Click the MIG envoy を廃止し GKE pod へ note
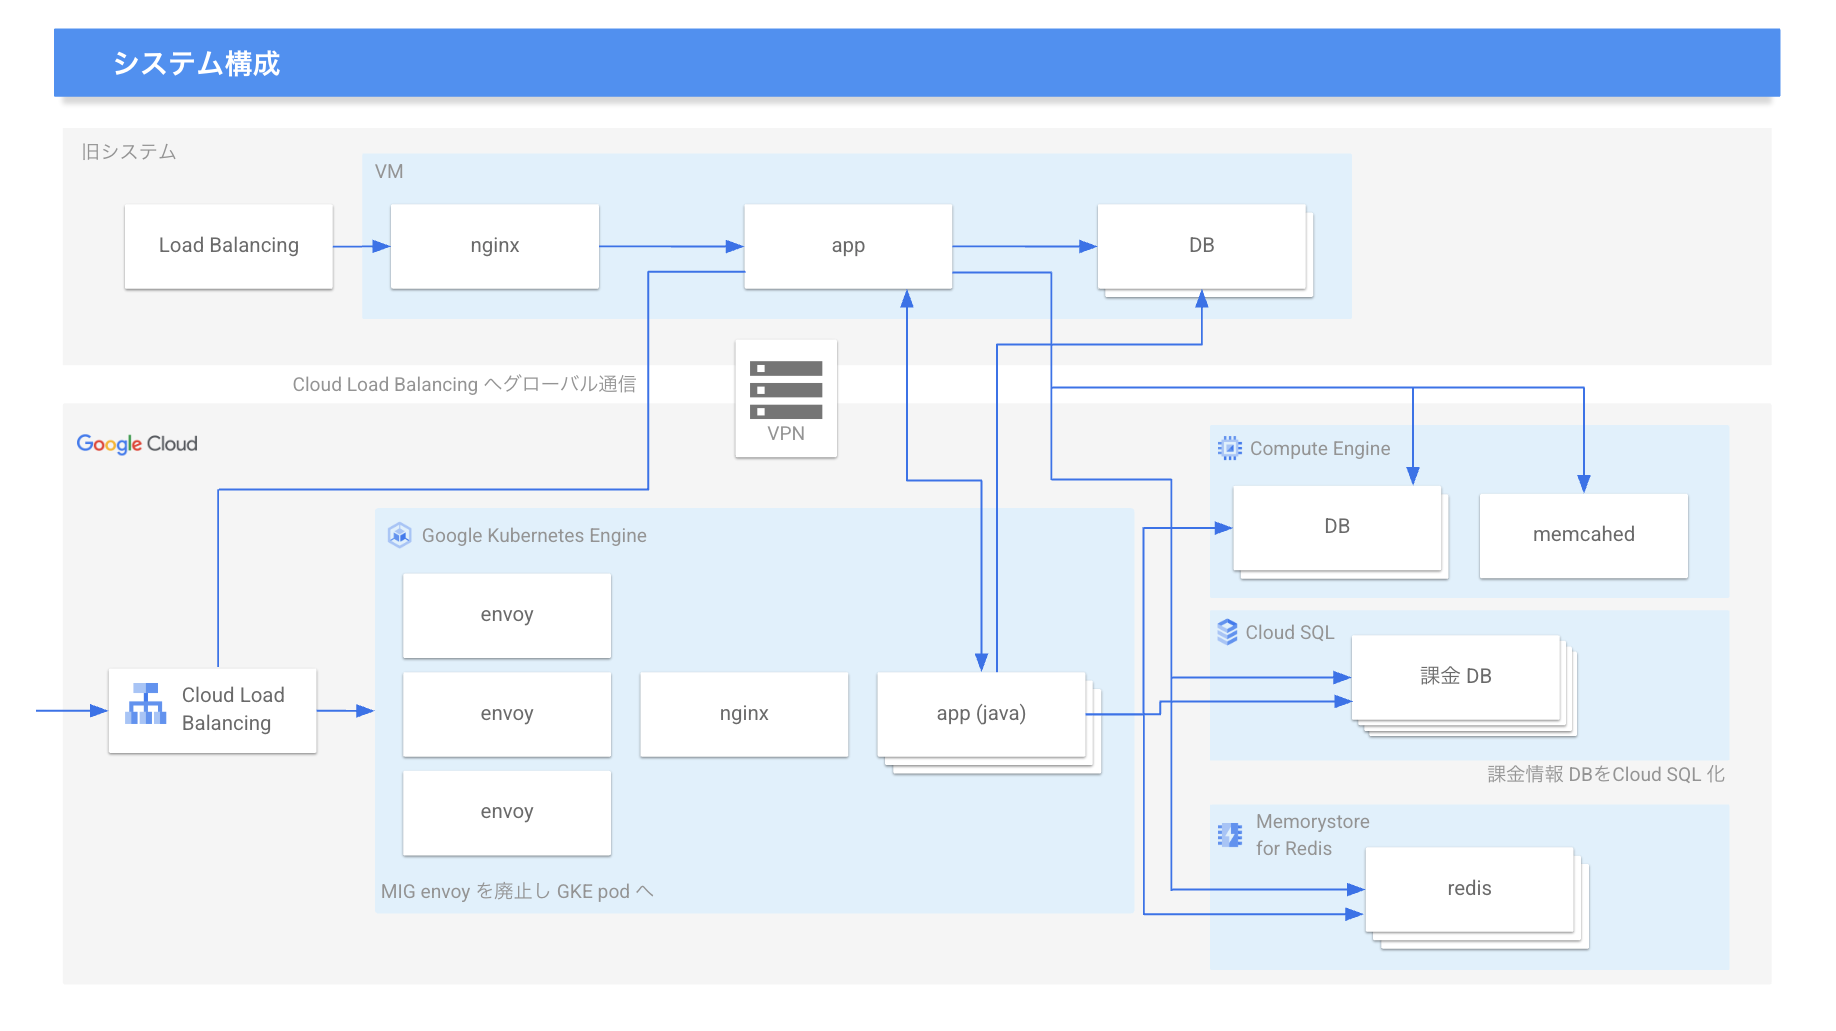Screen dimensions: 1836x1031 517,891
